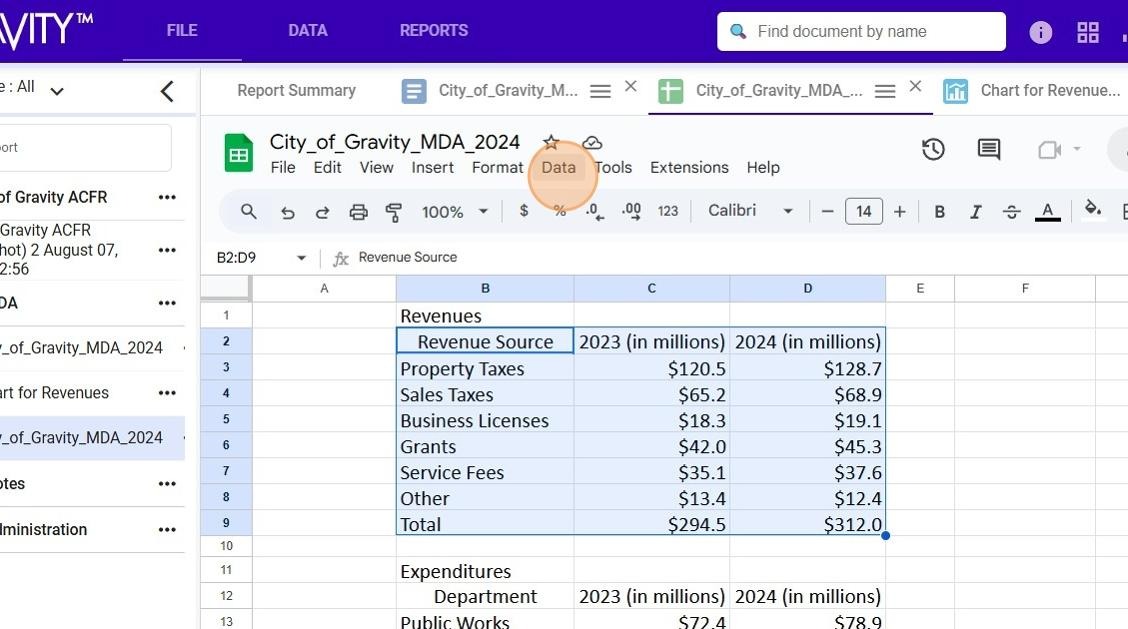Open the DATA top navigation item
This screenshot has width=1128, height=629.
[308, 30]
